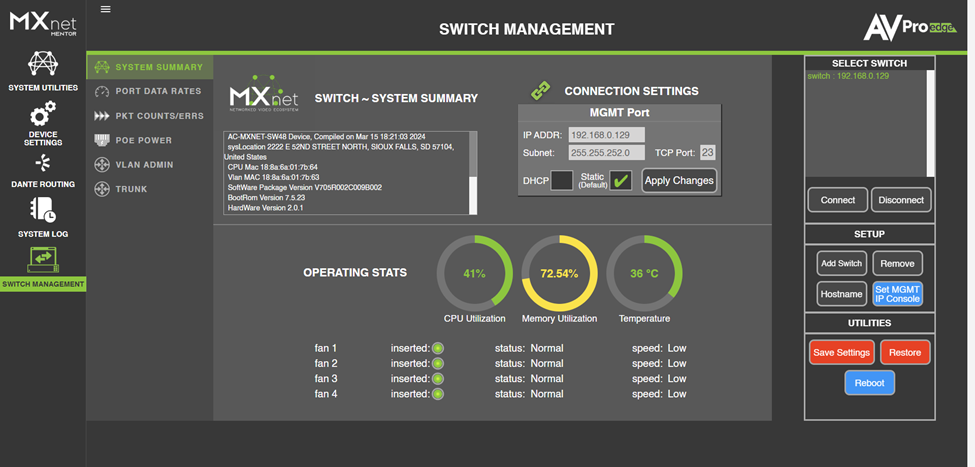Click the Save Settings button
Viewport: 975px width, 467px height.
coord(841,353)
